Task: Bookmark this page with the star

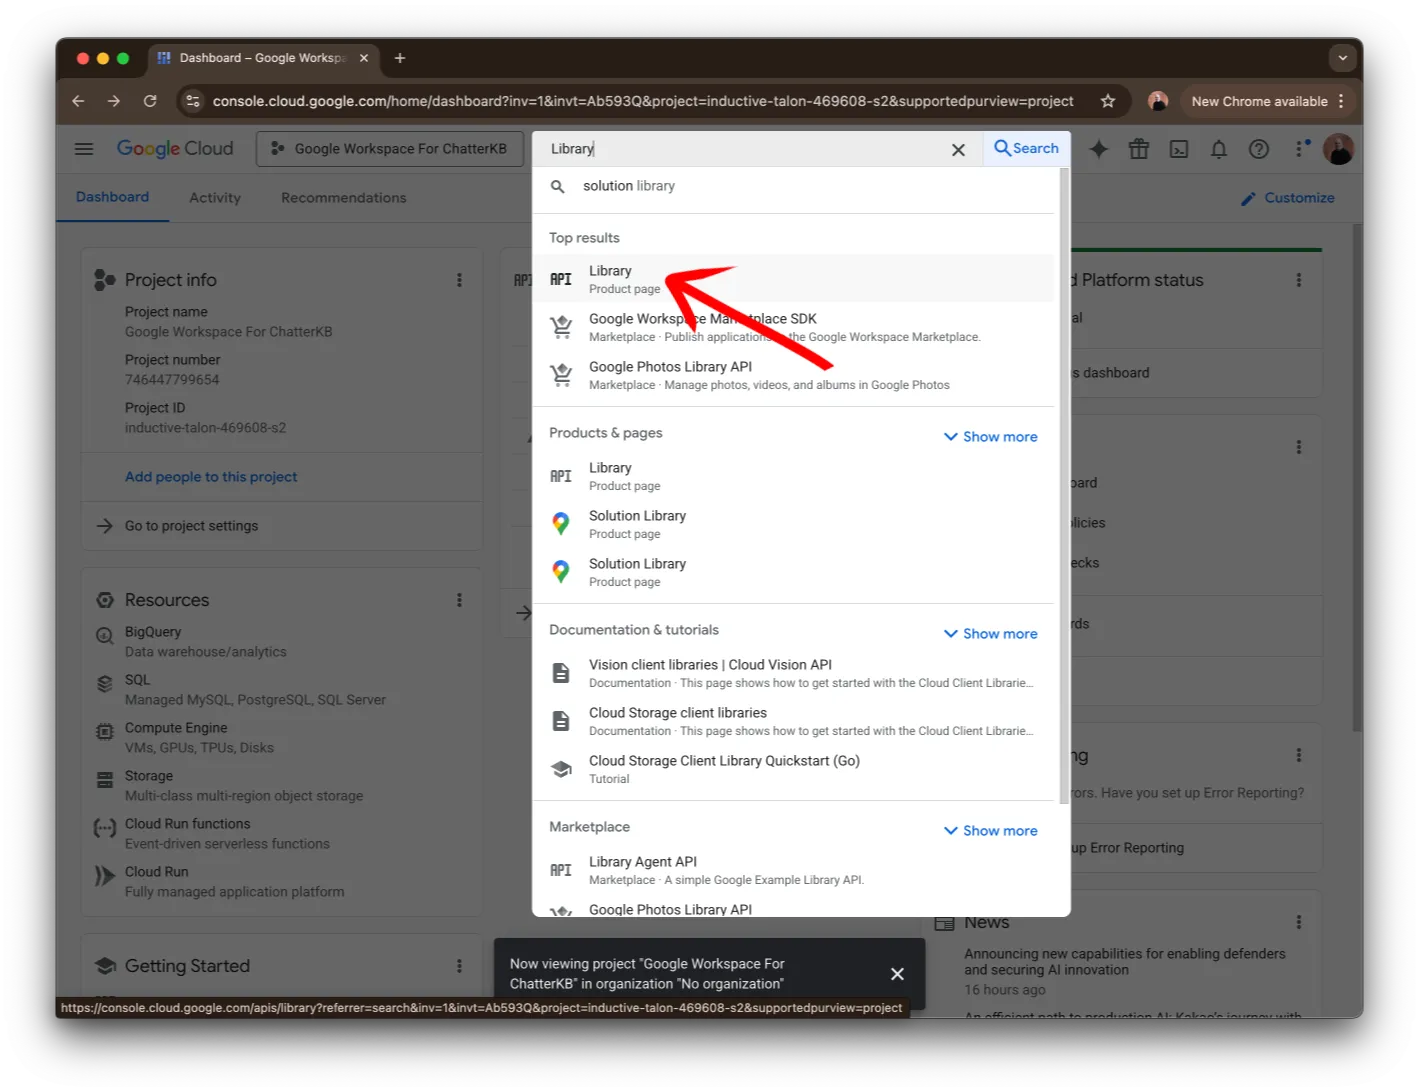Action: (x=1108, y=101)
